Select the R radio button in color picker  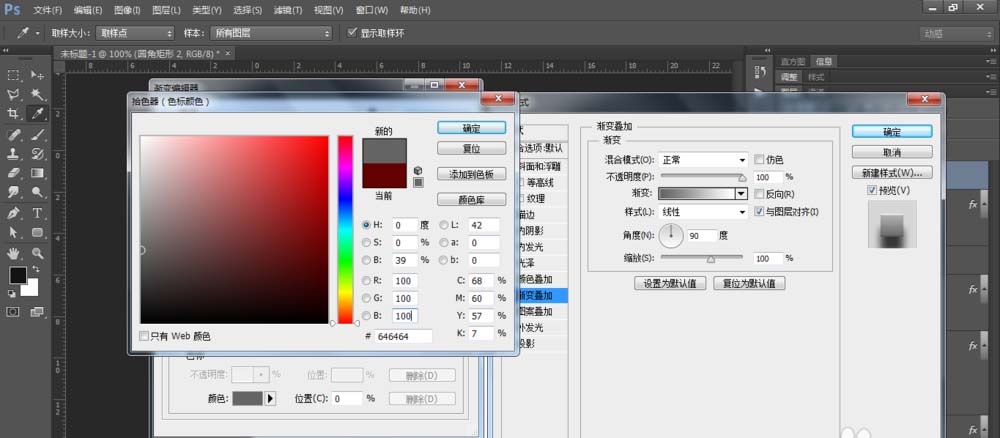[366, 281]
